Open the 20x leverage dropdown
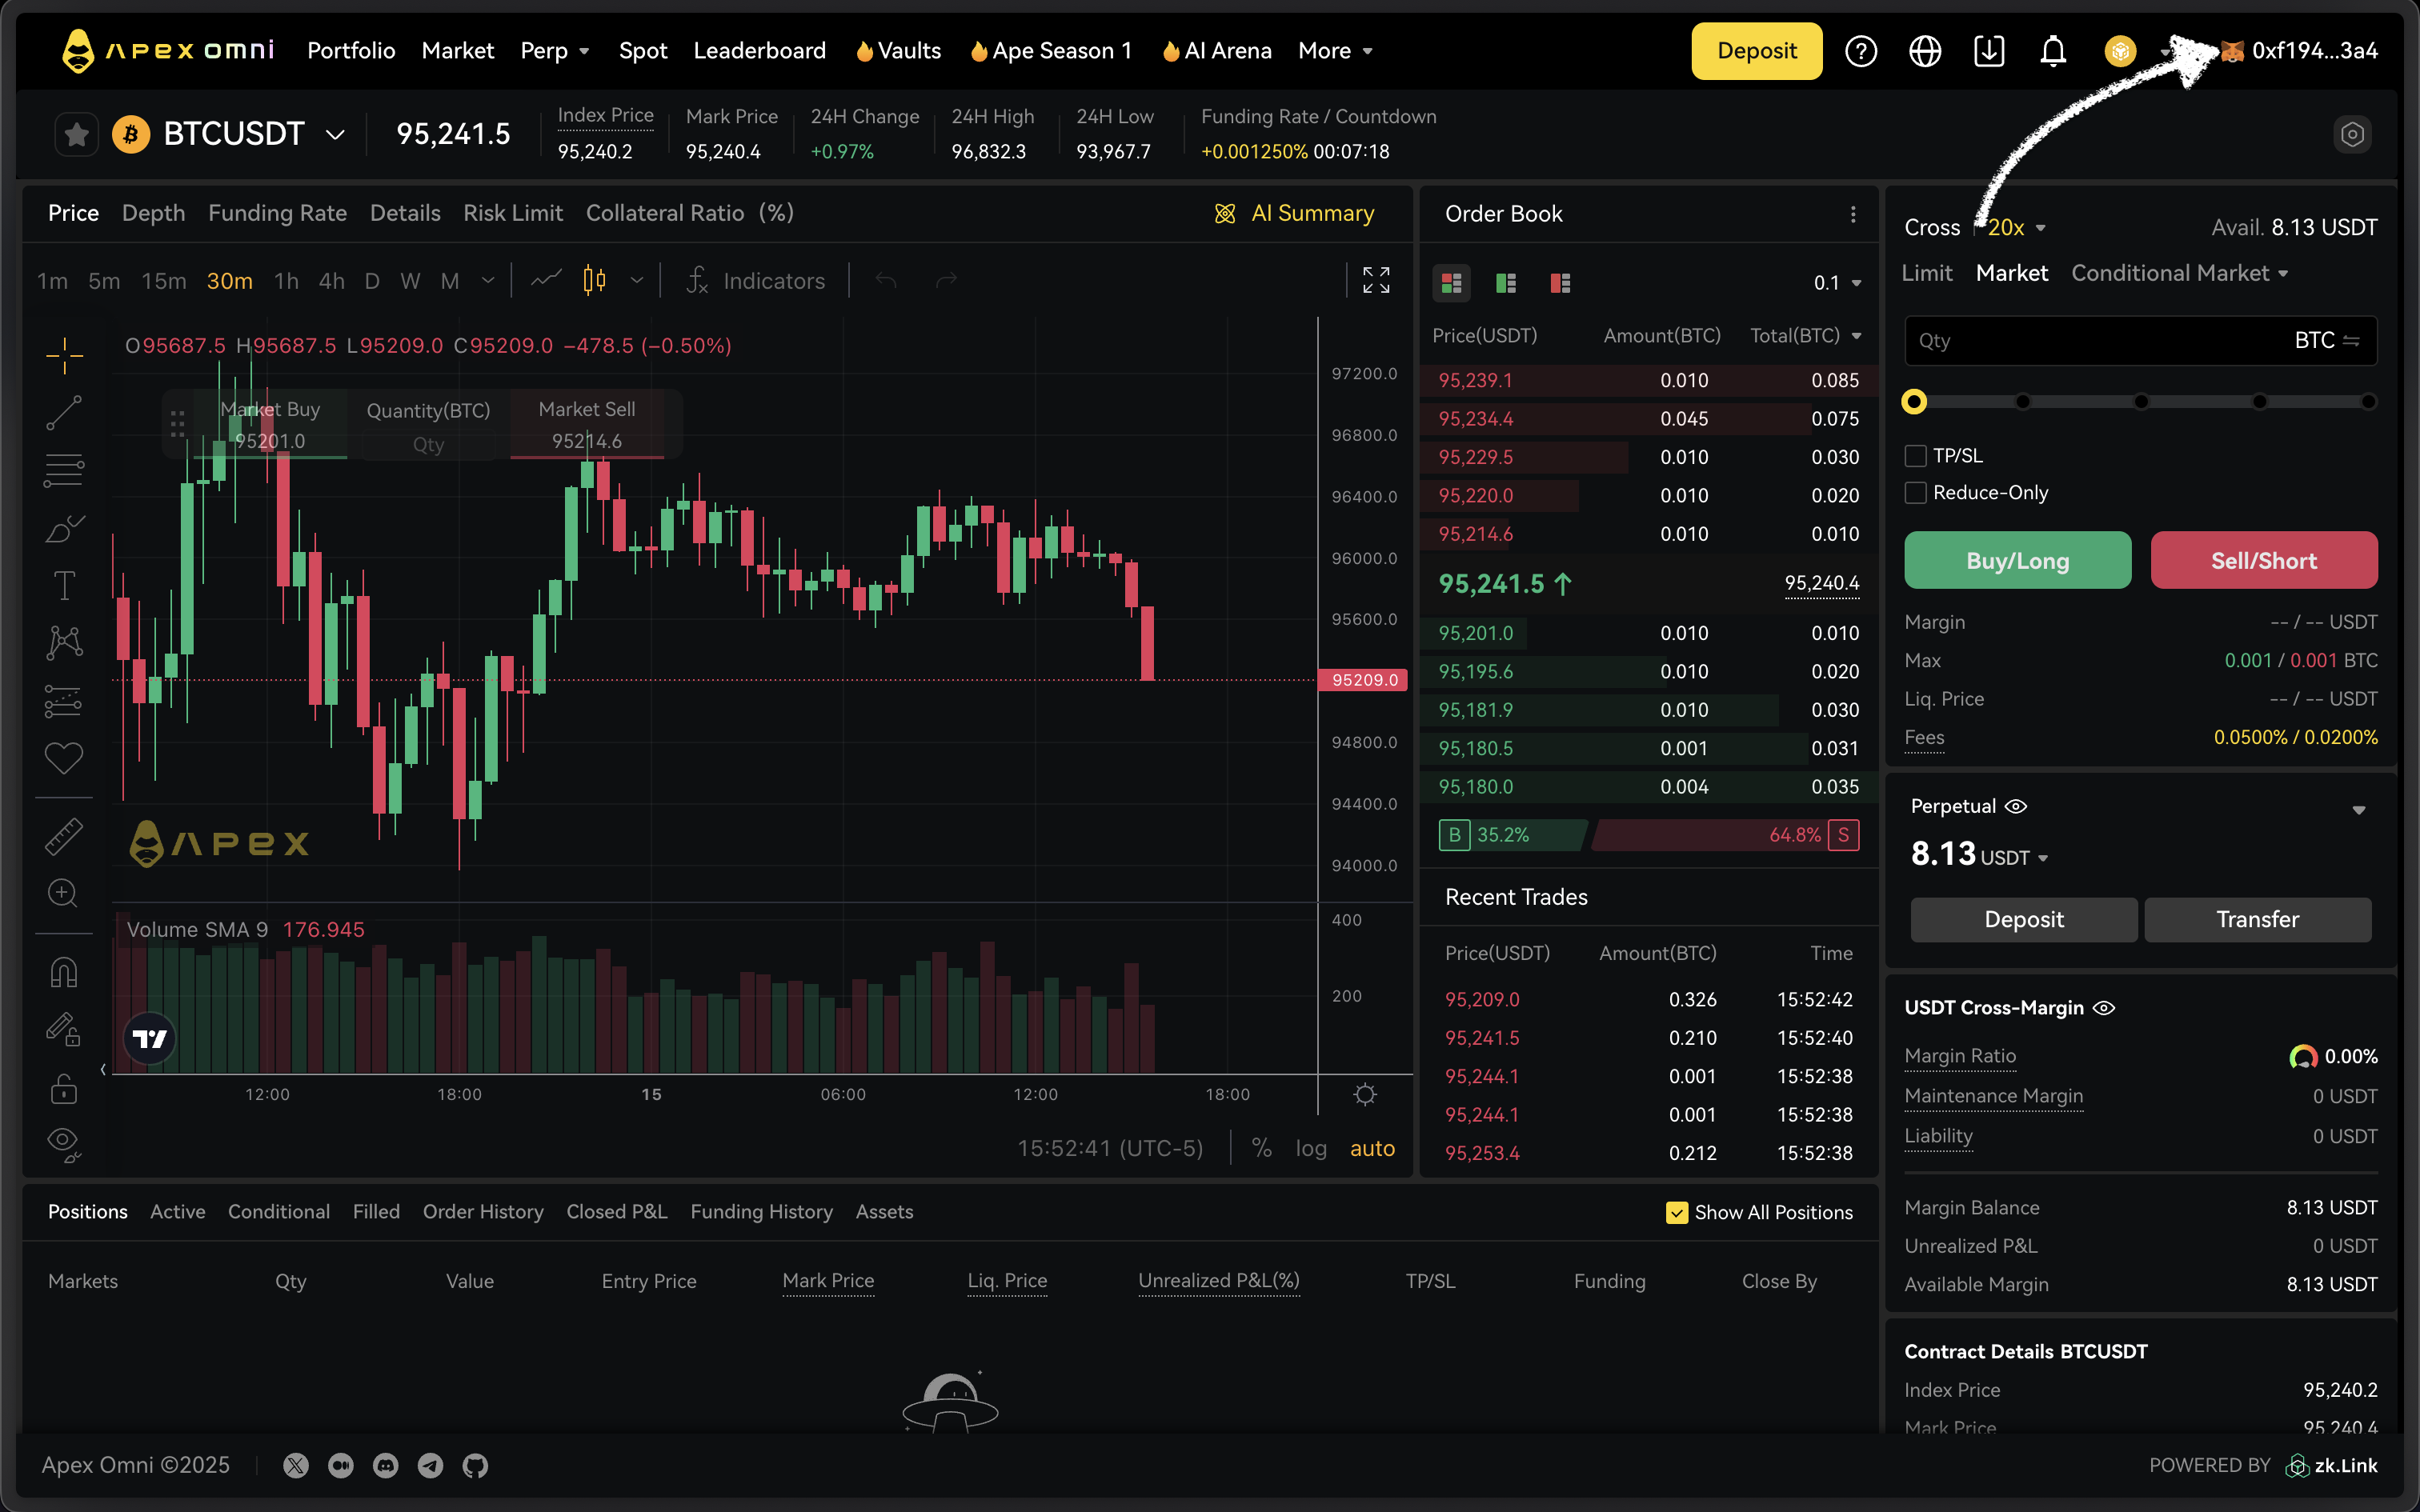Screen dimensions: 2420x1512 point(2016,228)
